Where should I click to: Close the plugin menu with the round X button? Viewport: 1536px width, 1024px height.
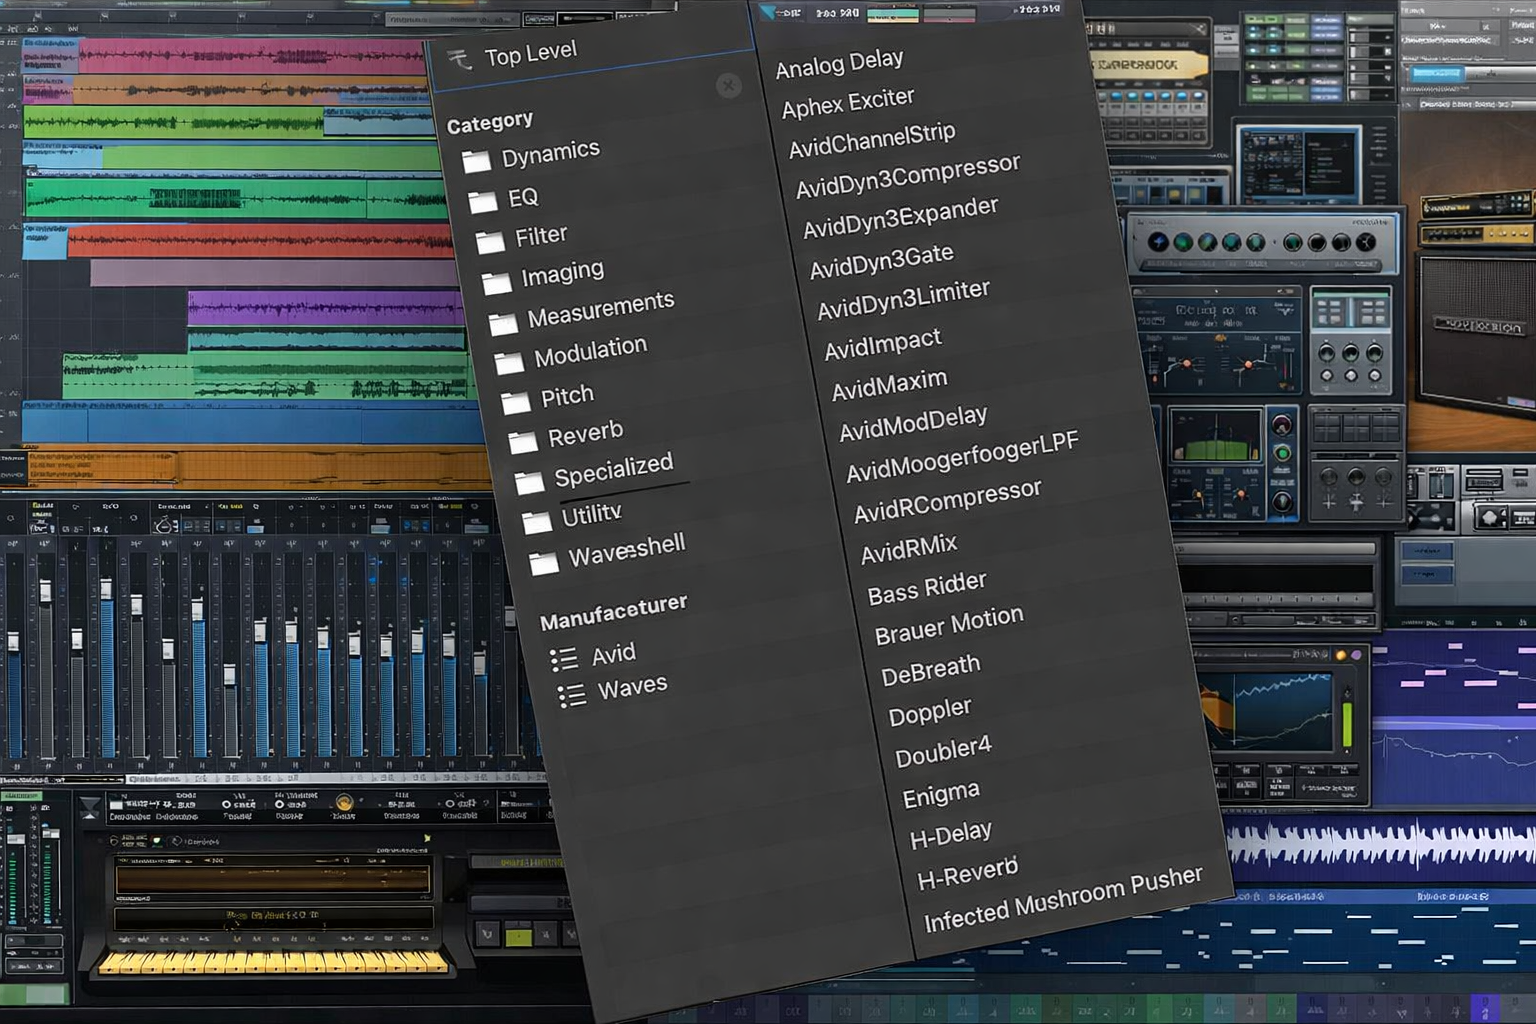point(729,86)
